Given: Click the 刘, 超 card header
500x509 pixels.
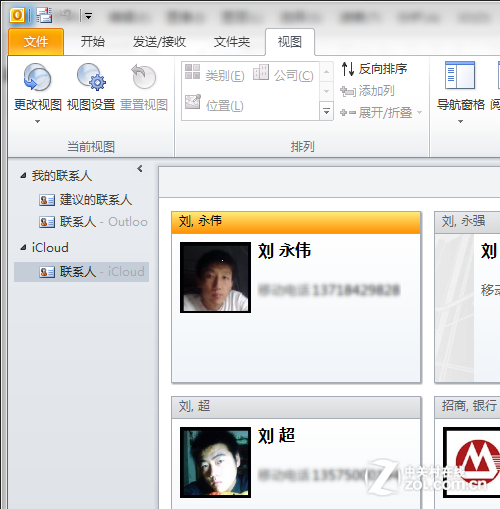Looking at the screenshot, I should point(296,407).
